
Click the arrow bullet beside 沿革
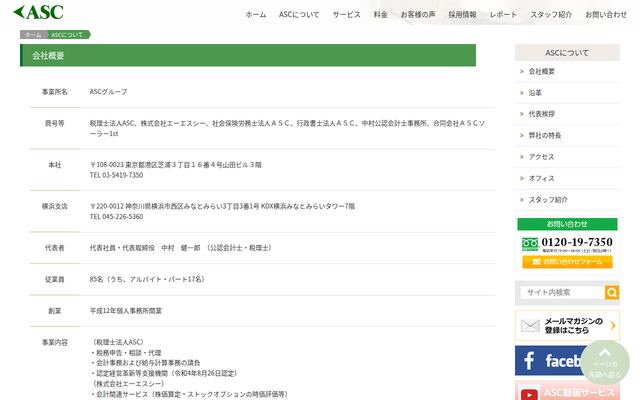point(522,93)
